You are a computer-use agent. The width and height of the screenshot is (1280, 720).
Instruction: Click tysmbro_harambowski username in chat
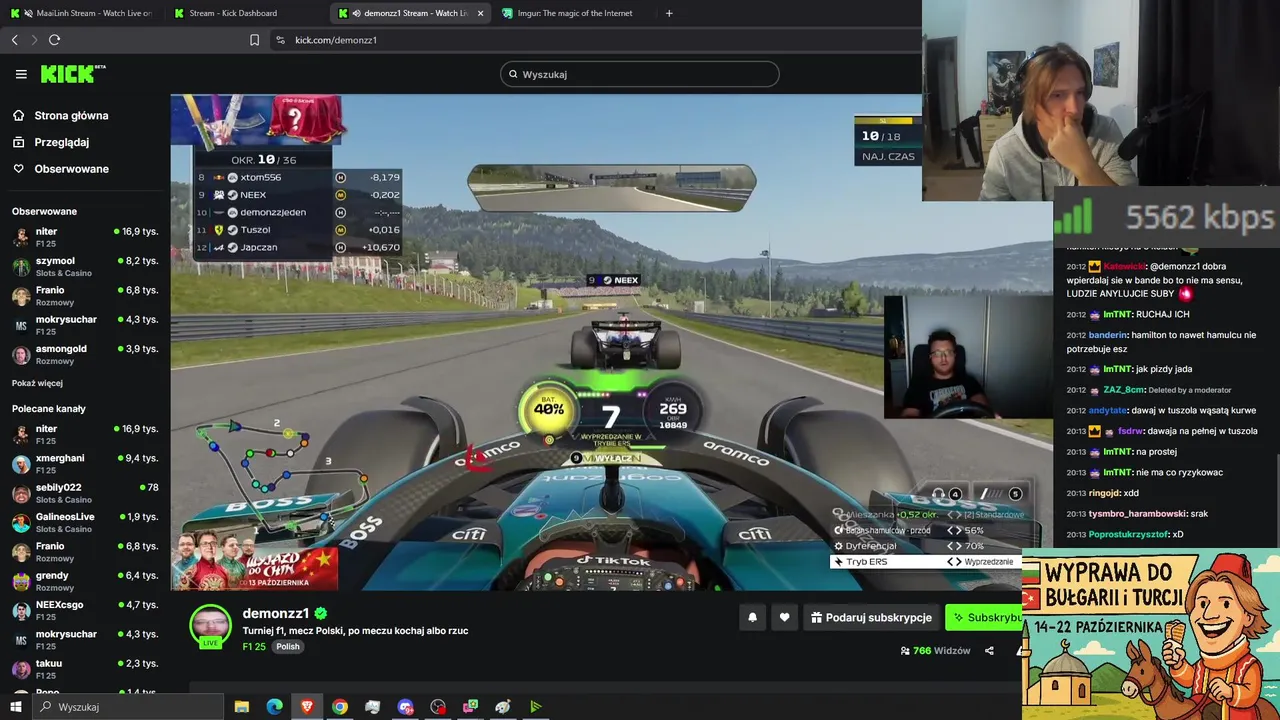1137,514
